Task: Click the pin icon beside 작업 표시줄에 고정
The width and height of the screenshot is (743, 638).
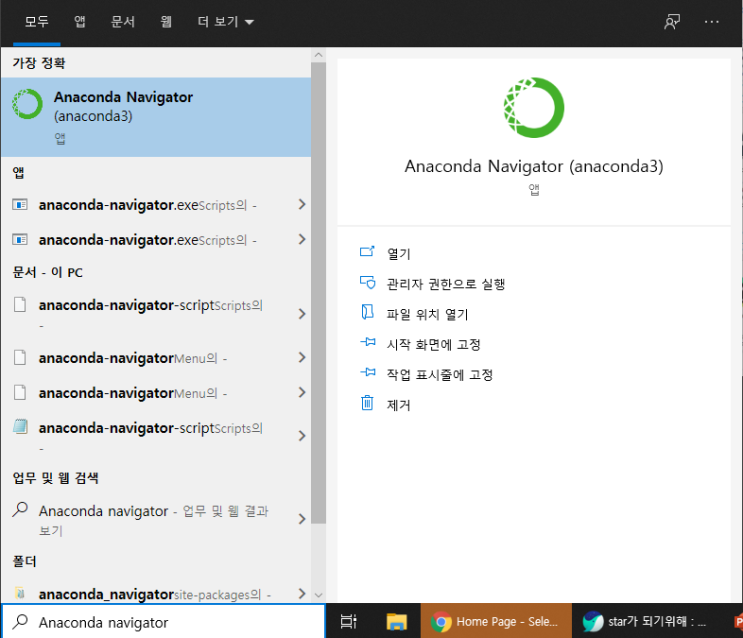Action: (x=368, y=372)
